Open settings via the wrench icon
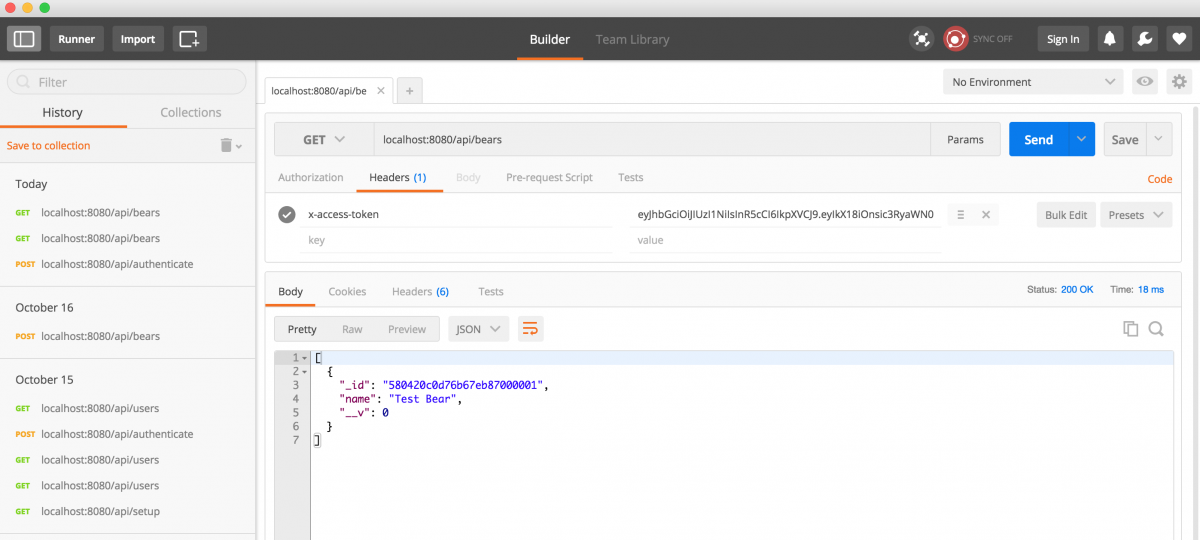This screenshot has height=540, width=1200. 1145,39
